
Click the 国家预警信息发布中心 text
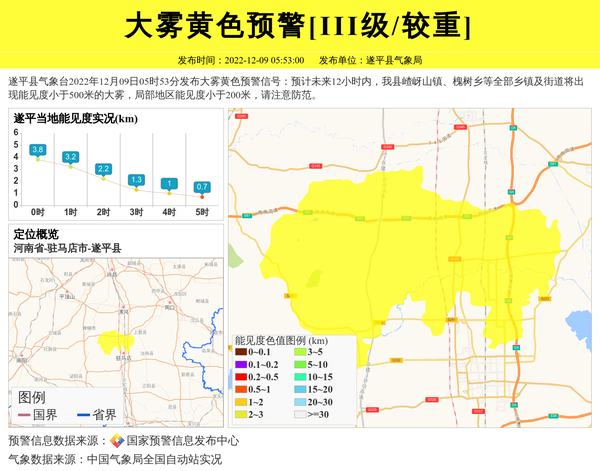183,441
